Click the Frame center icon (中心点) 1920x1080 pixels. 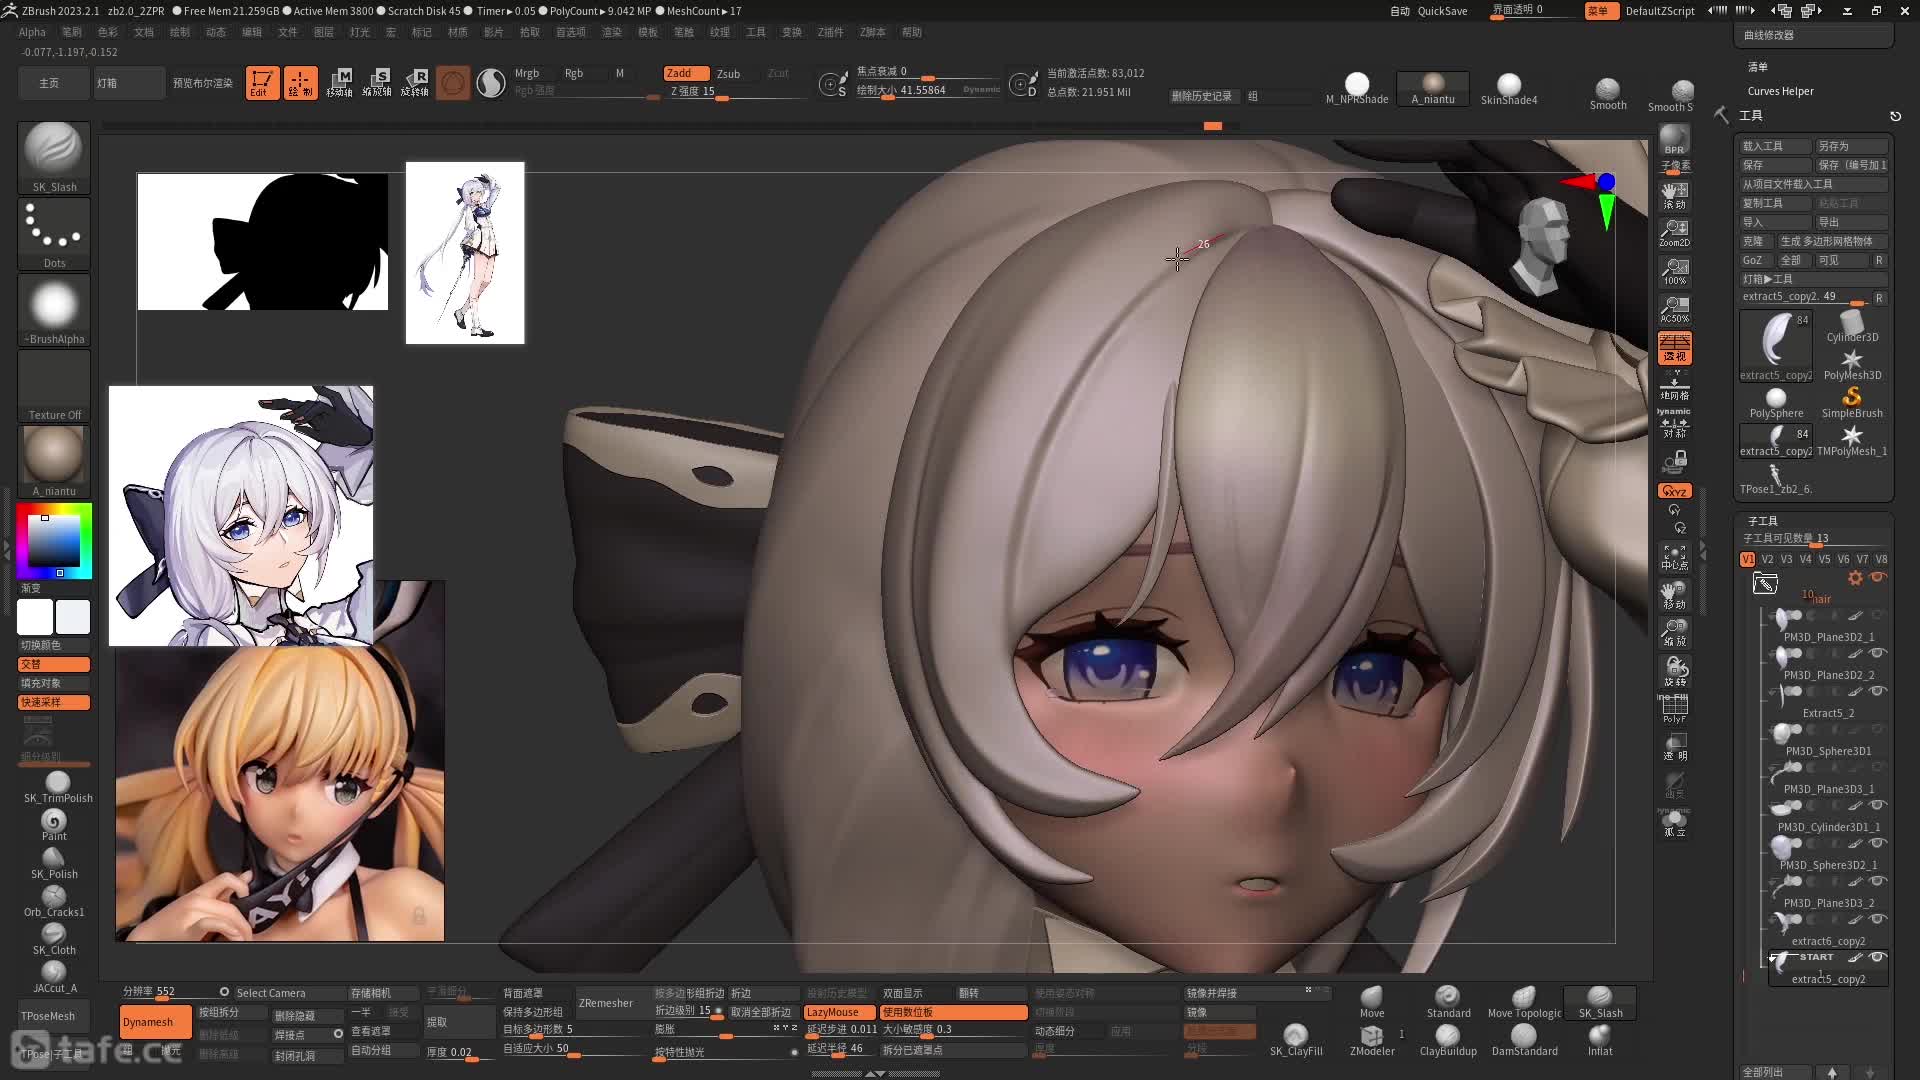[x=1675, y=557]
